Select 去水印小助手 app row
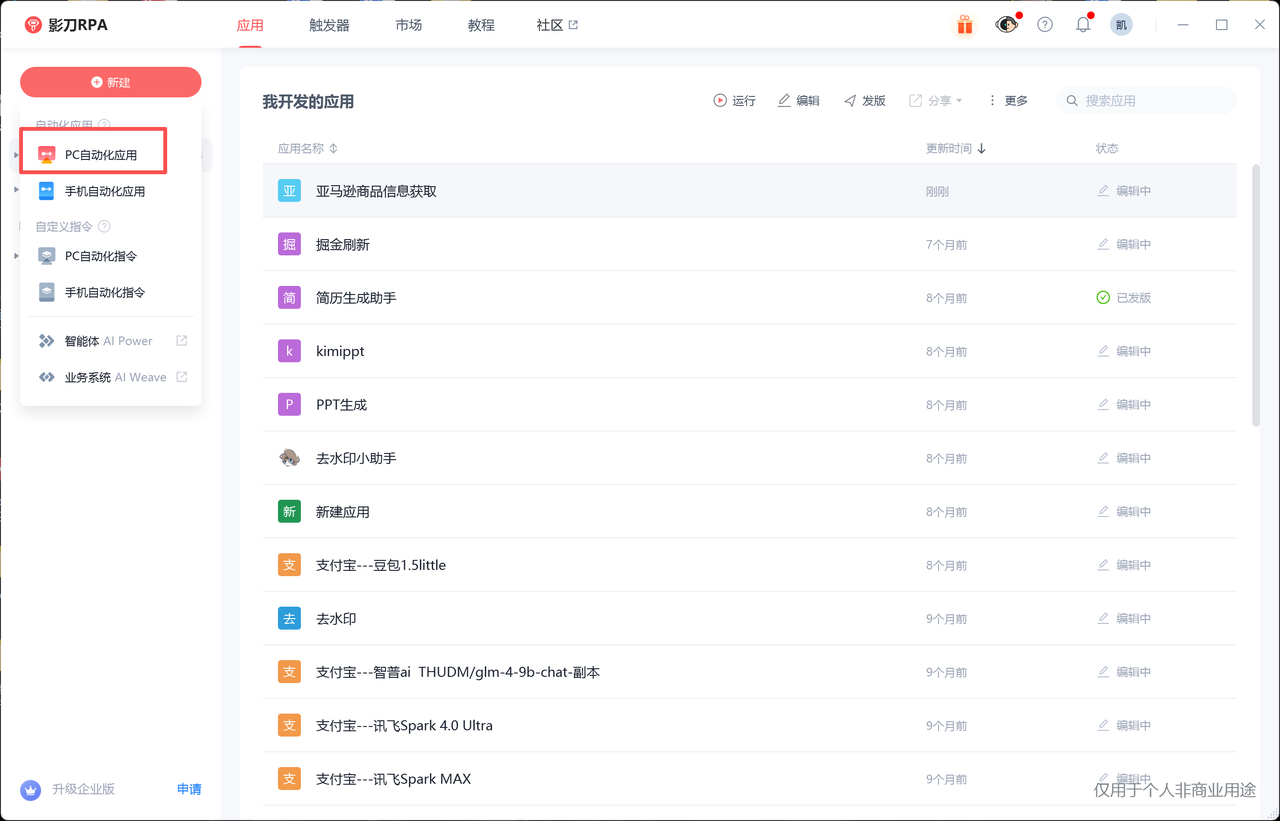Screen dimensions: 1280x821 (749, 458)
